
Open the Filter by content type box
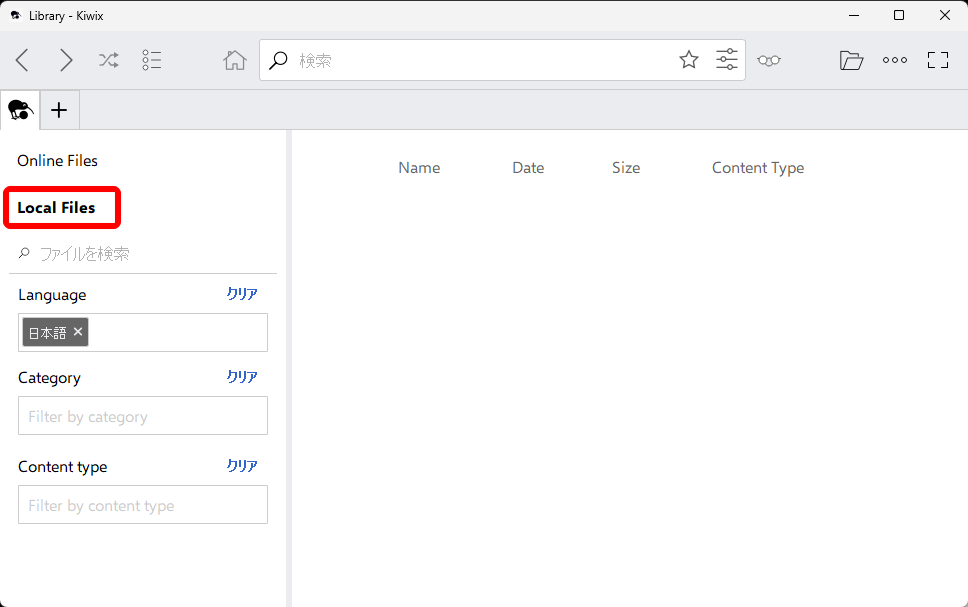[143, 505]
